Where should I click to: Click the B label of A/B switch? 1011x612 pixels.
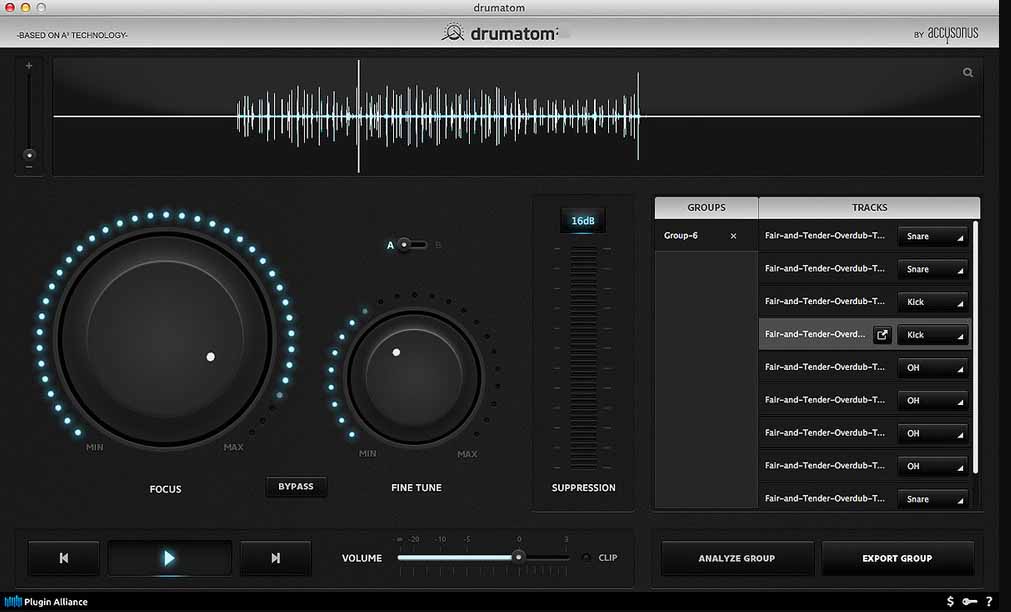pyautogui.click(x=438, y=245)
